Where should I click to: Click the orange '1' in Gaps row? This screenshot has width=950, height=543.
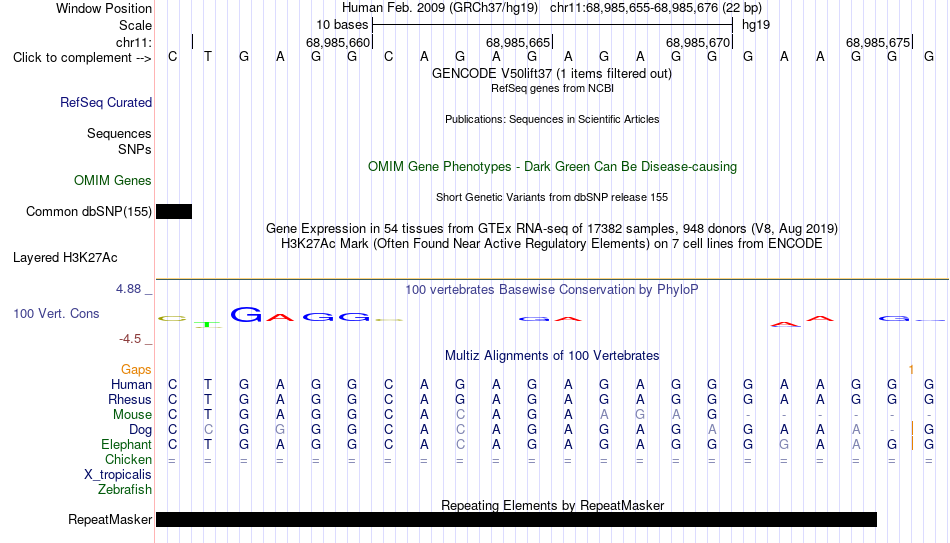tap(911, 370)
